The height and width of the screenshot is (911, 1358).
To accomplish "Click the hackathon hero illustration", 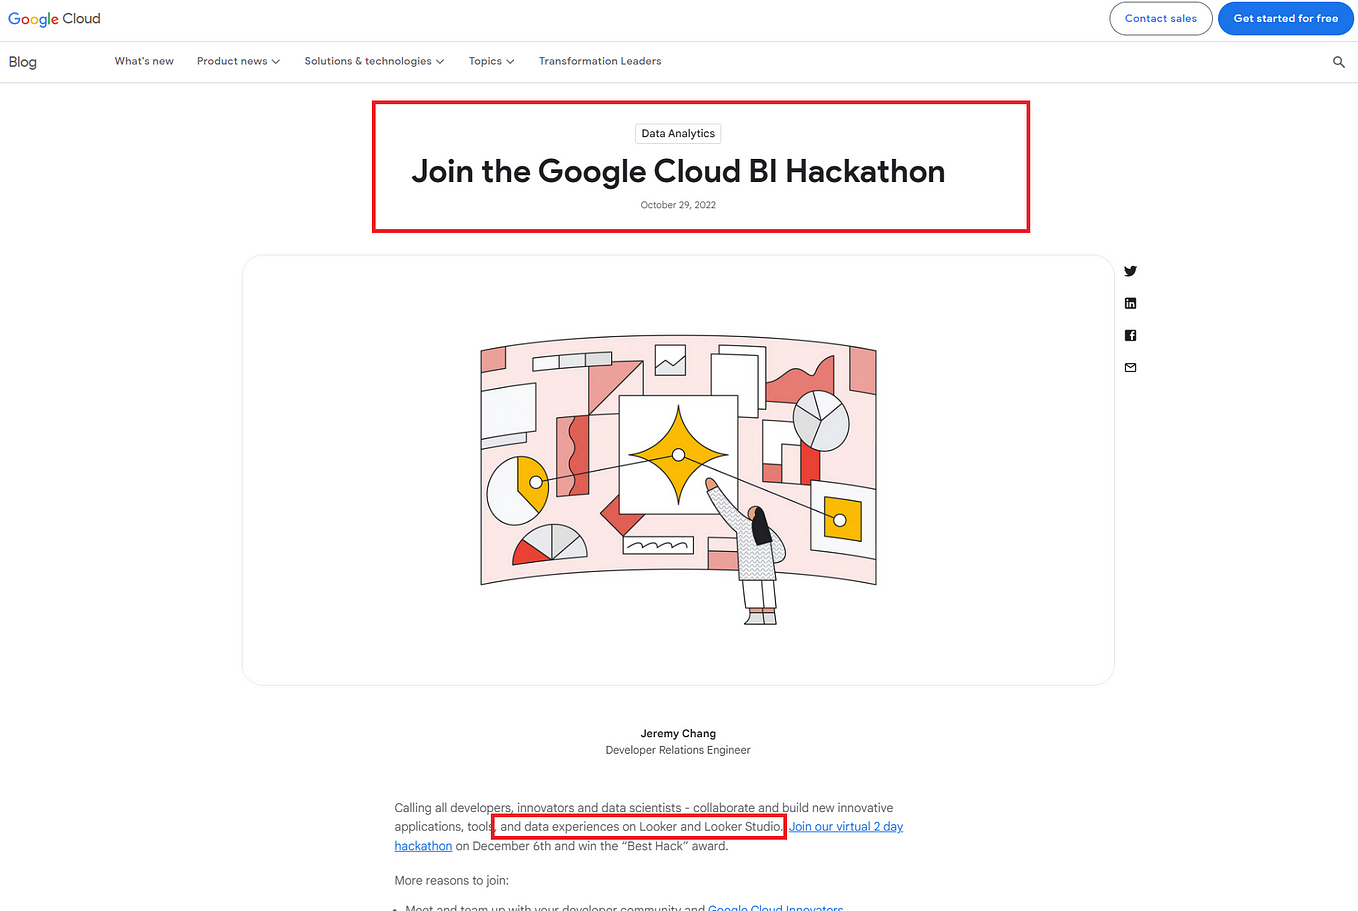I will [x=678, y=470].
